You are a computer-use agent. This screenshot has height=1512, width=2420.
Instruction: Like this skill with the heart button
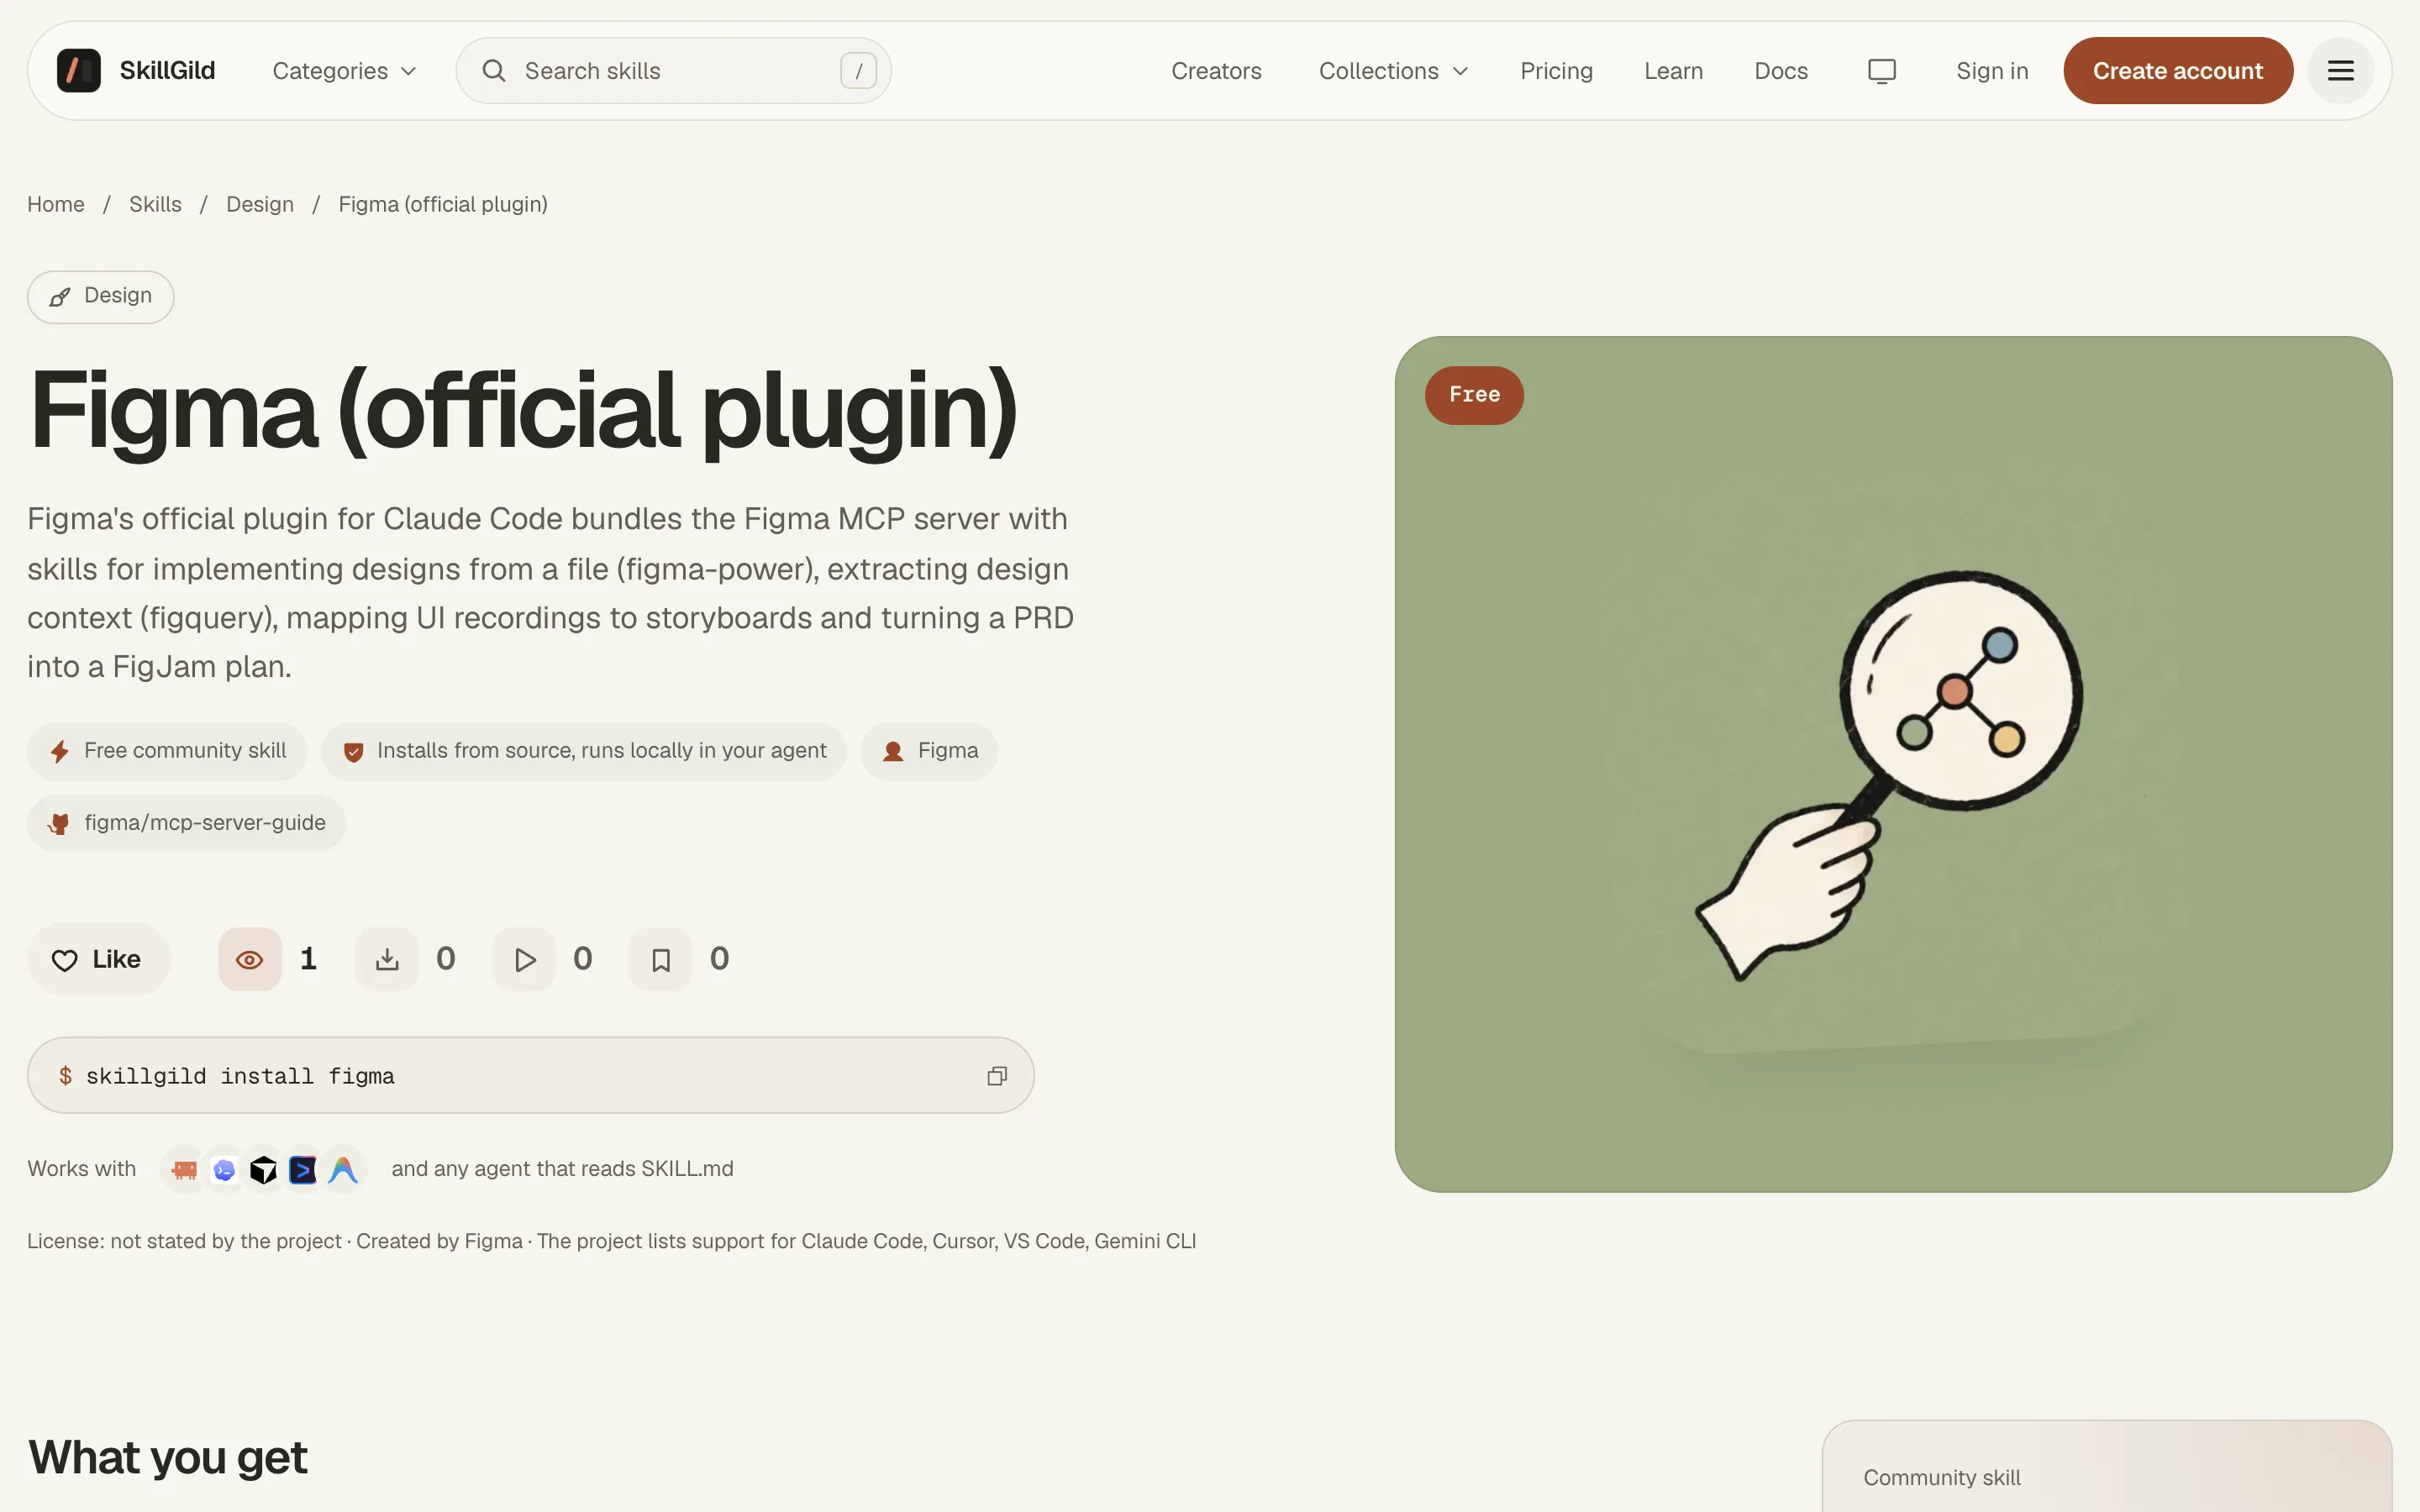point(98,959)
